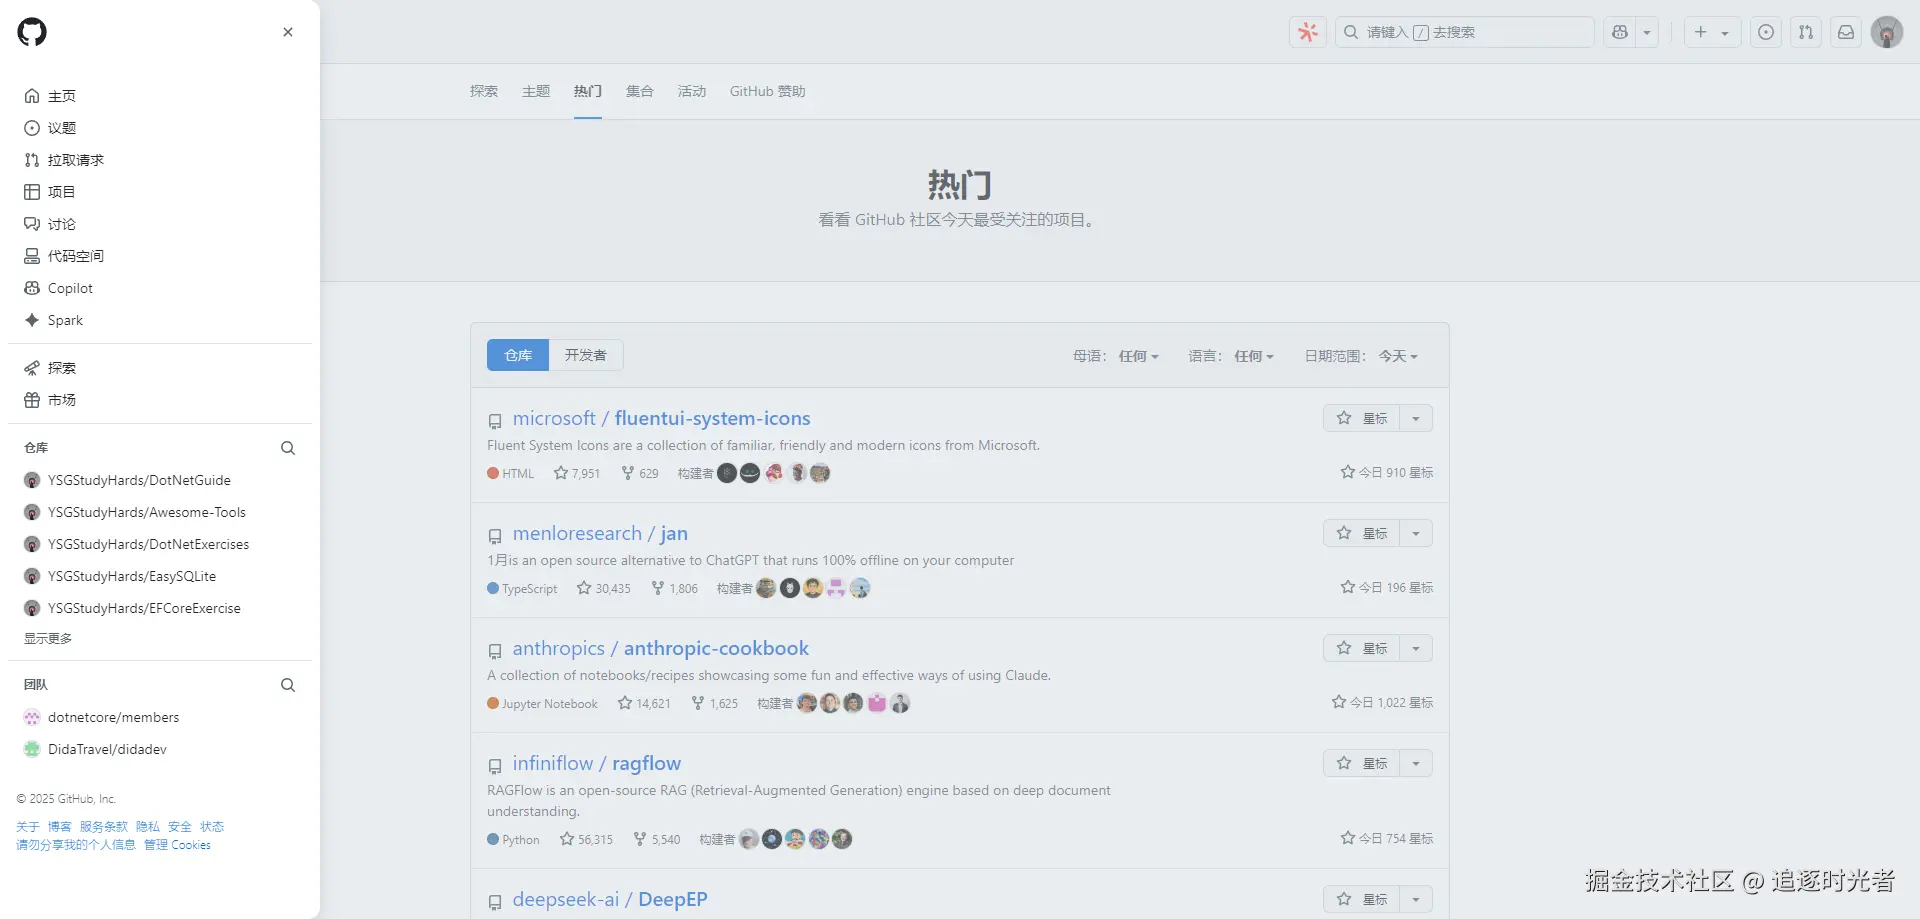Open 代码空间 codespaces in sidebar
Image resolution: width=1920 pixels, height=919 pixels.
click(x=160, y=256)
